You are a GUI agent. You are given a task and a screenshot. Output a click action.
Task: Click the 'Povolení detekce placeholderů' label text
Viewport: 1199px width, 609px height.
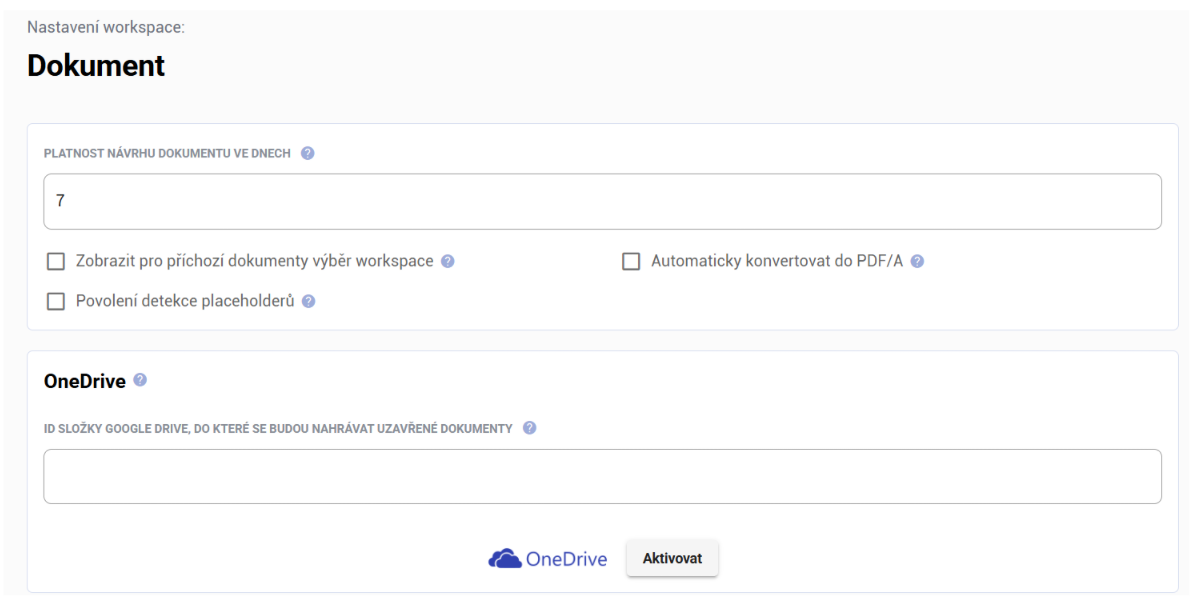(x=185, y=301)
